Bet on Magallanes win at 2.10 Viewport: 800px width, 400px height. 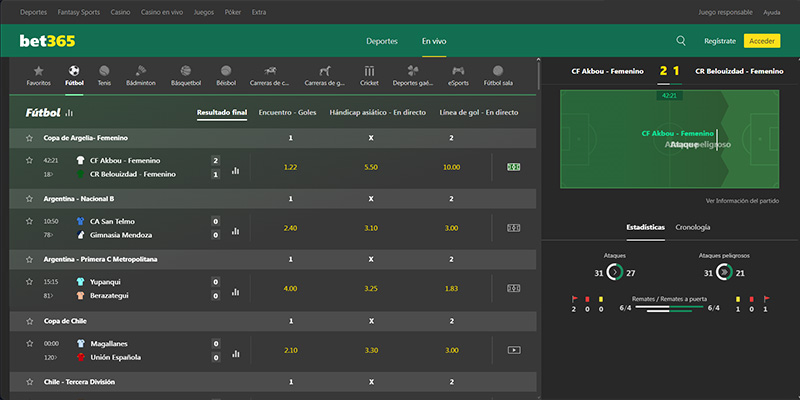pos(290,351)
